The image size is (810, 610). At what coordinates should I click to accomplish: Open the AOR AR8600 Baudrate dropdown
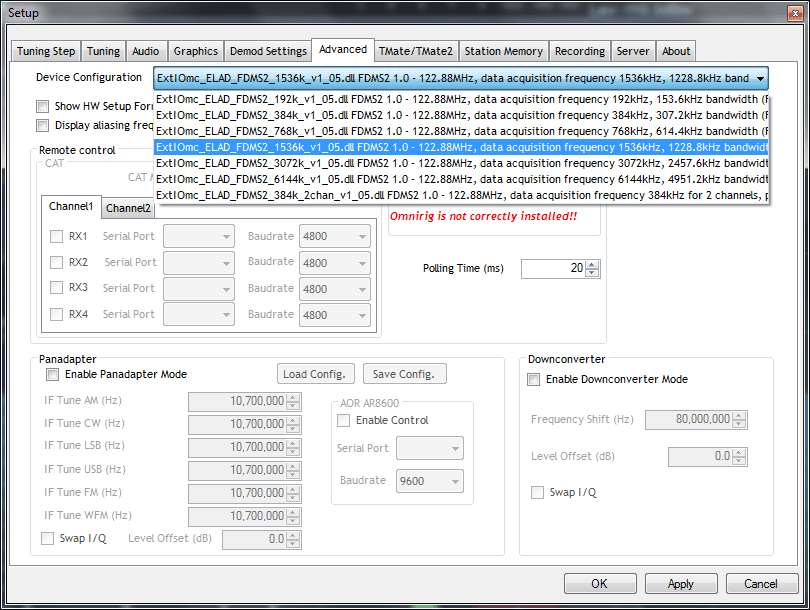pyautogui.click(x=430, y=481)
